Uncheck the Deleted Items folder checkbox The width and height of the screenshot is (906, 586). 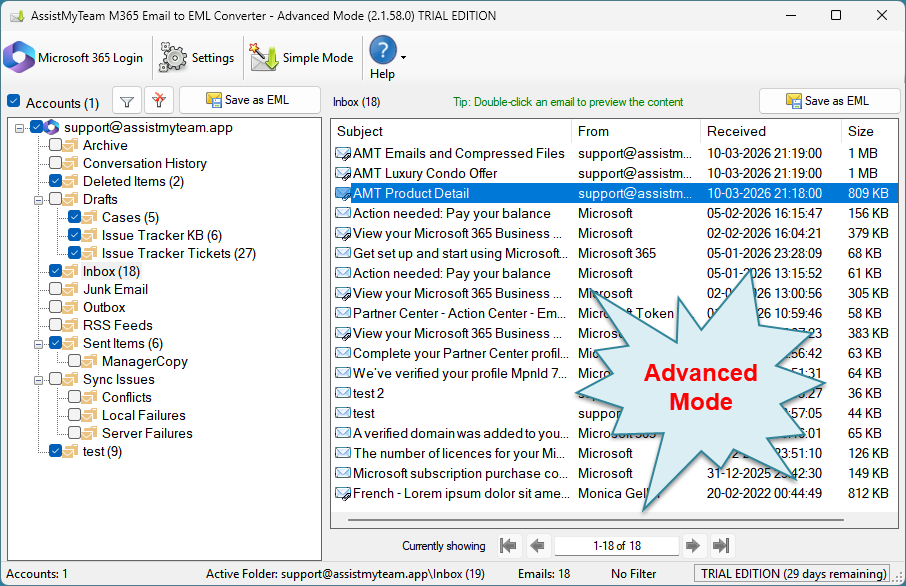coord(56,181)
